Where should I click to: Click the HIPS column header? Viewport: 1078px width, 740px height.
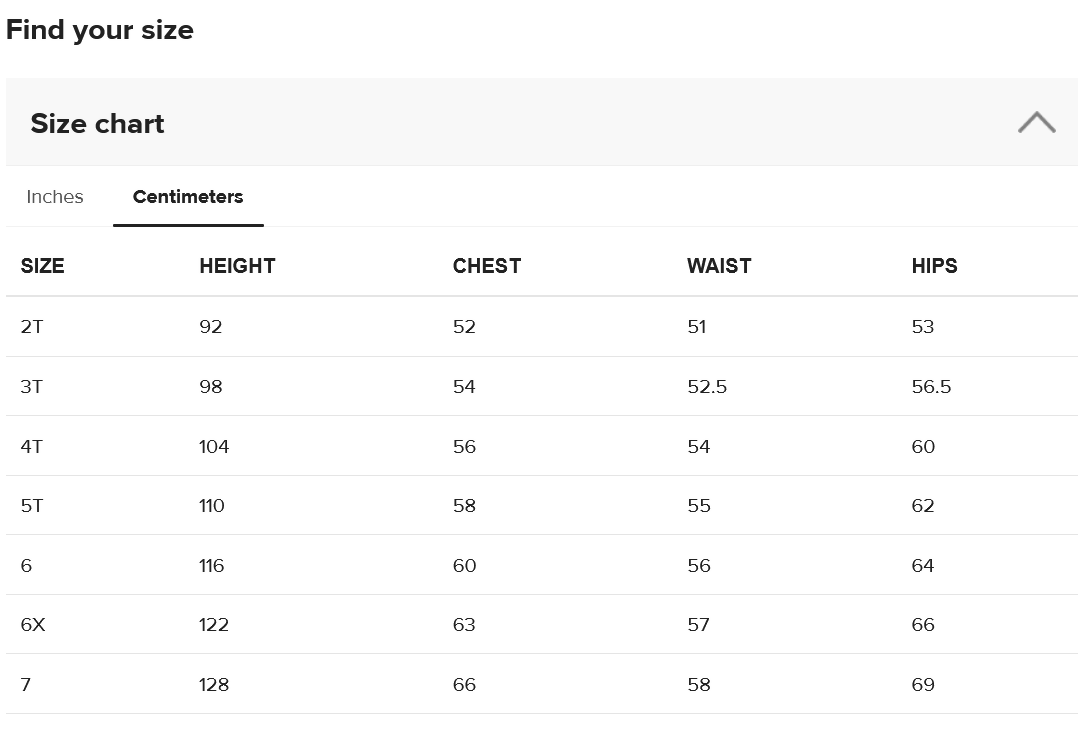pyautogui.click(x=934, y=266)
